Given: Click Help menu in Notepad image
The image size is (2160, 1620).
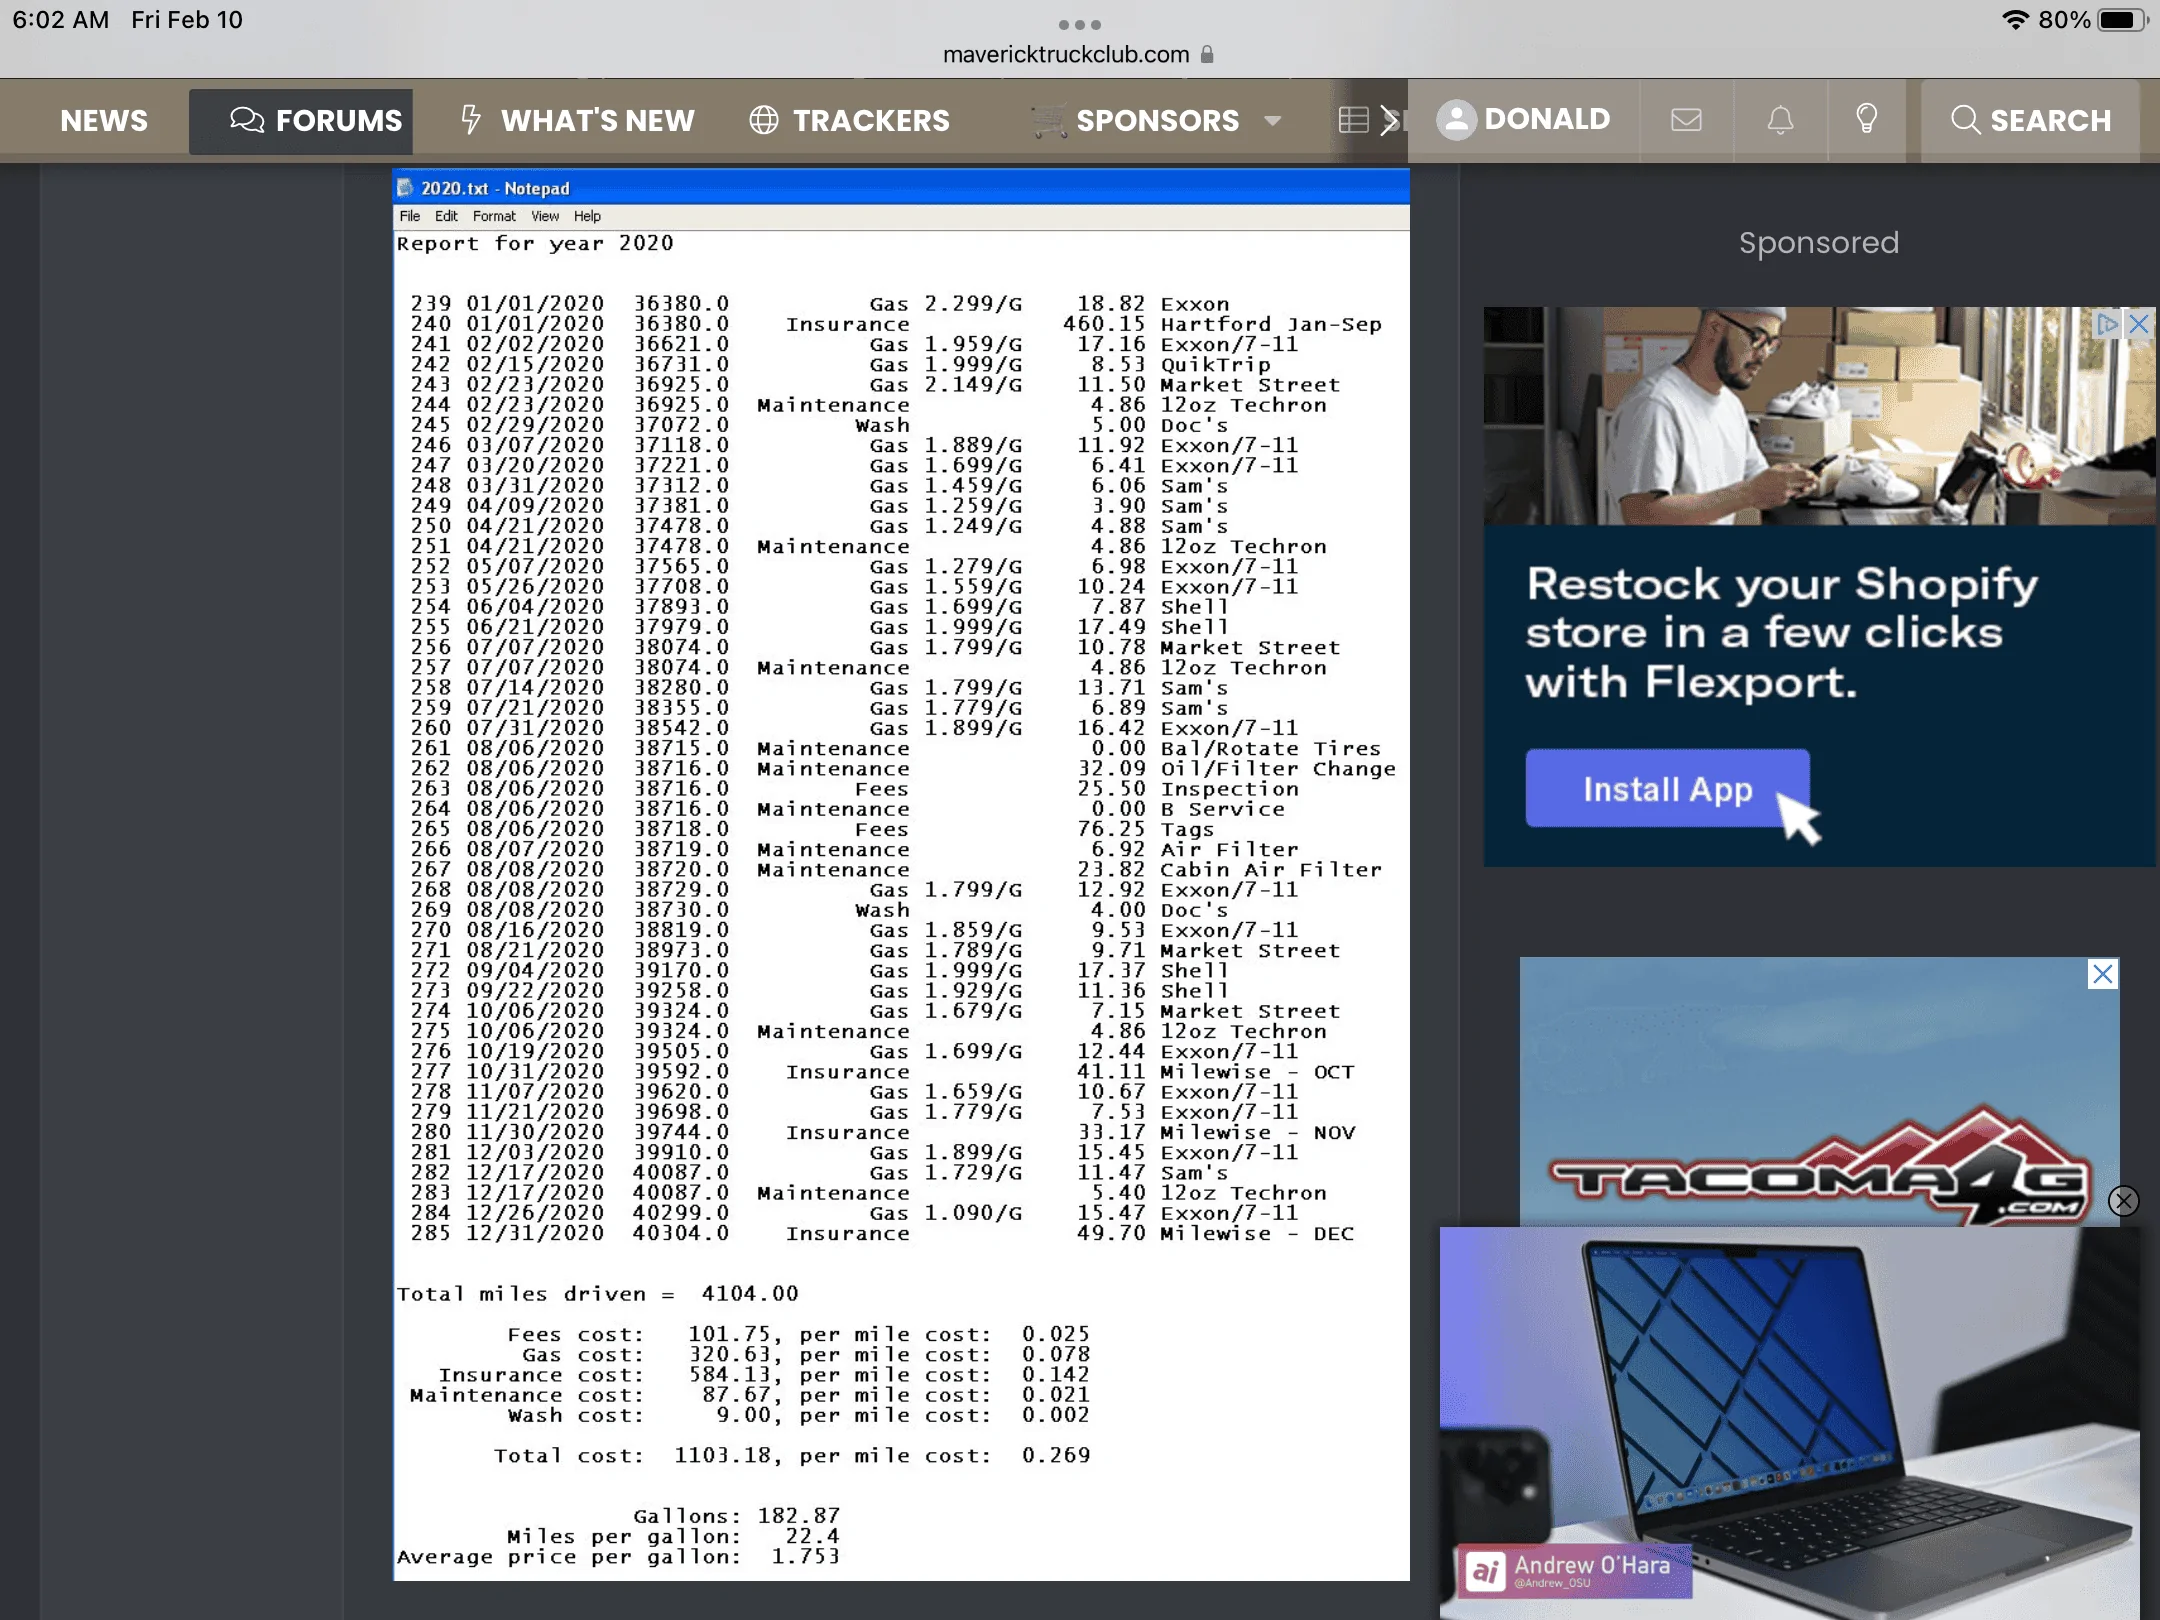Looking at the screenshot, I should pyautogui.click(x=587, y=216).
